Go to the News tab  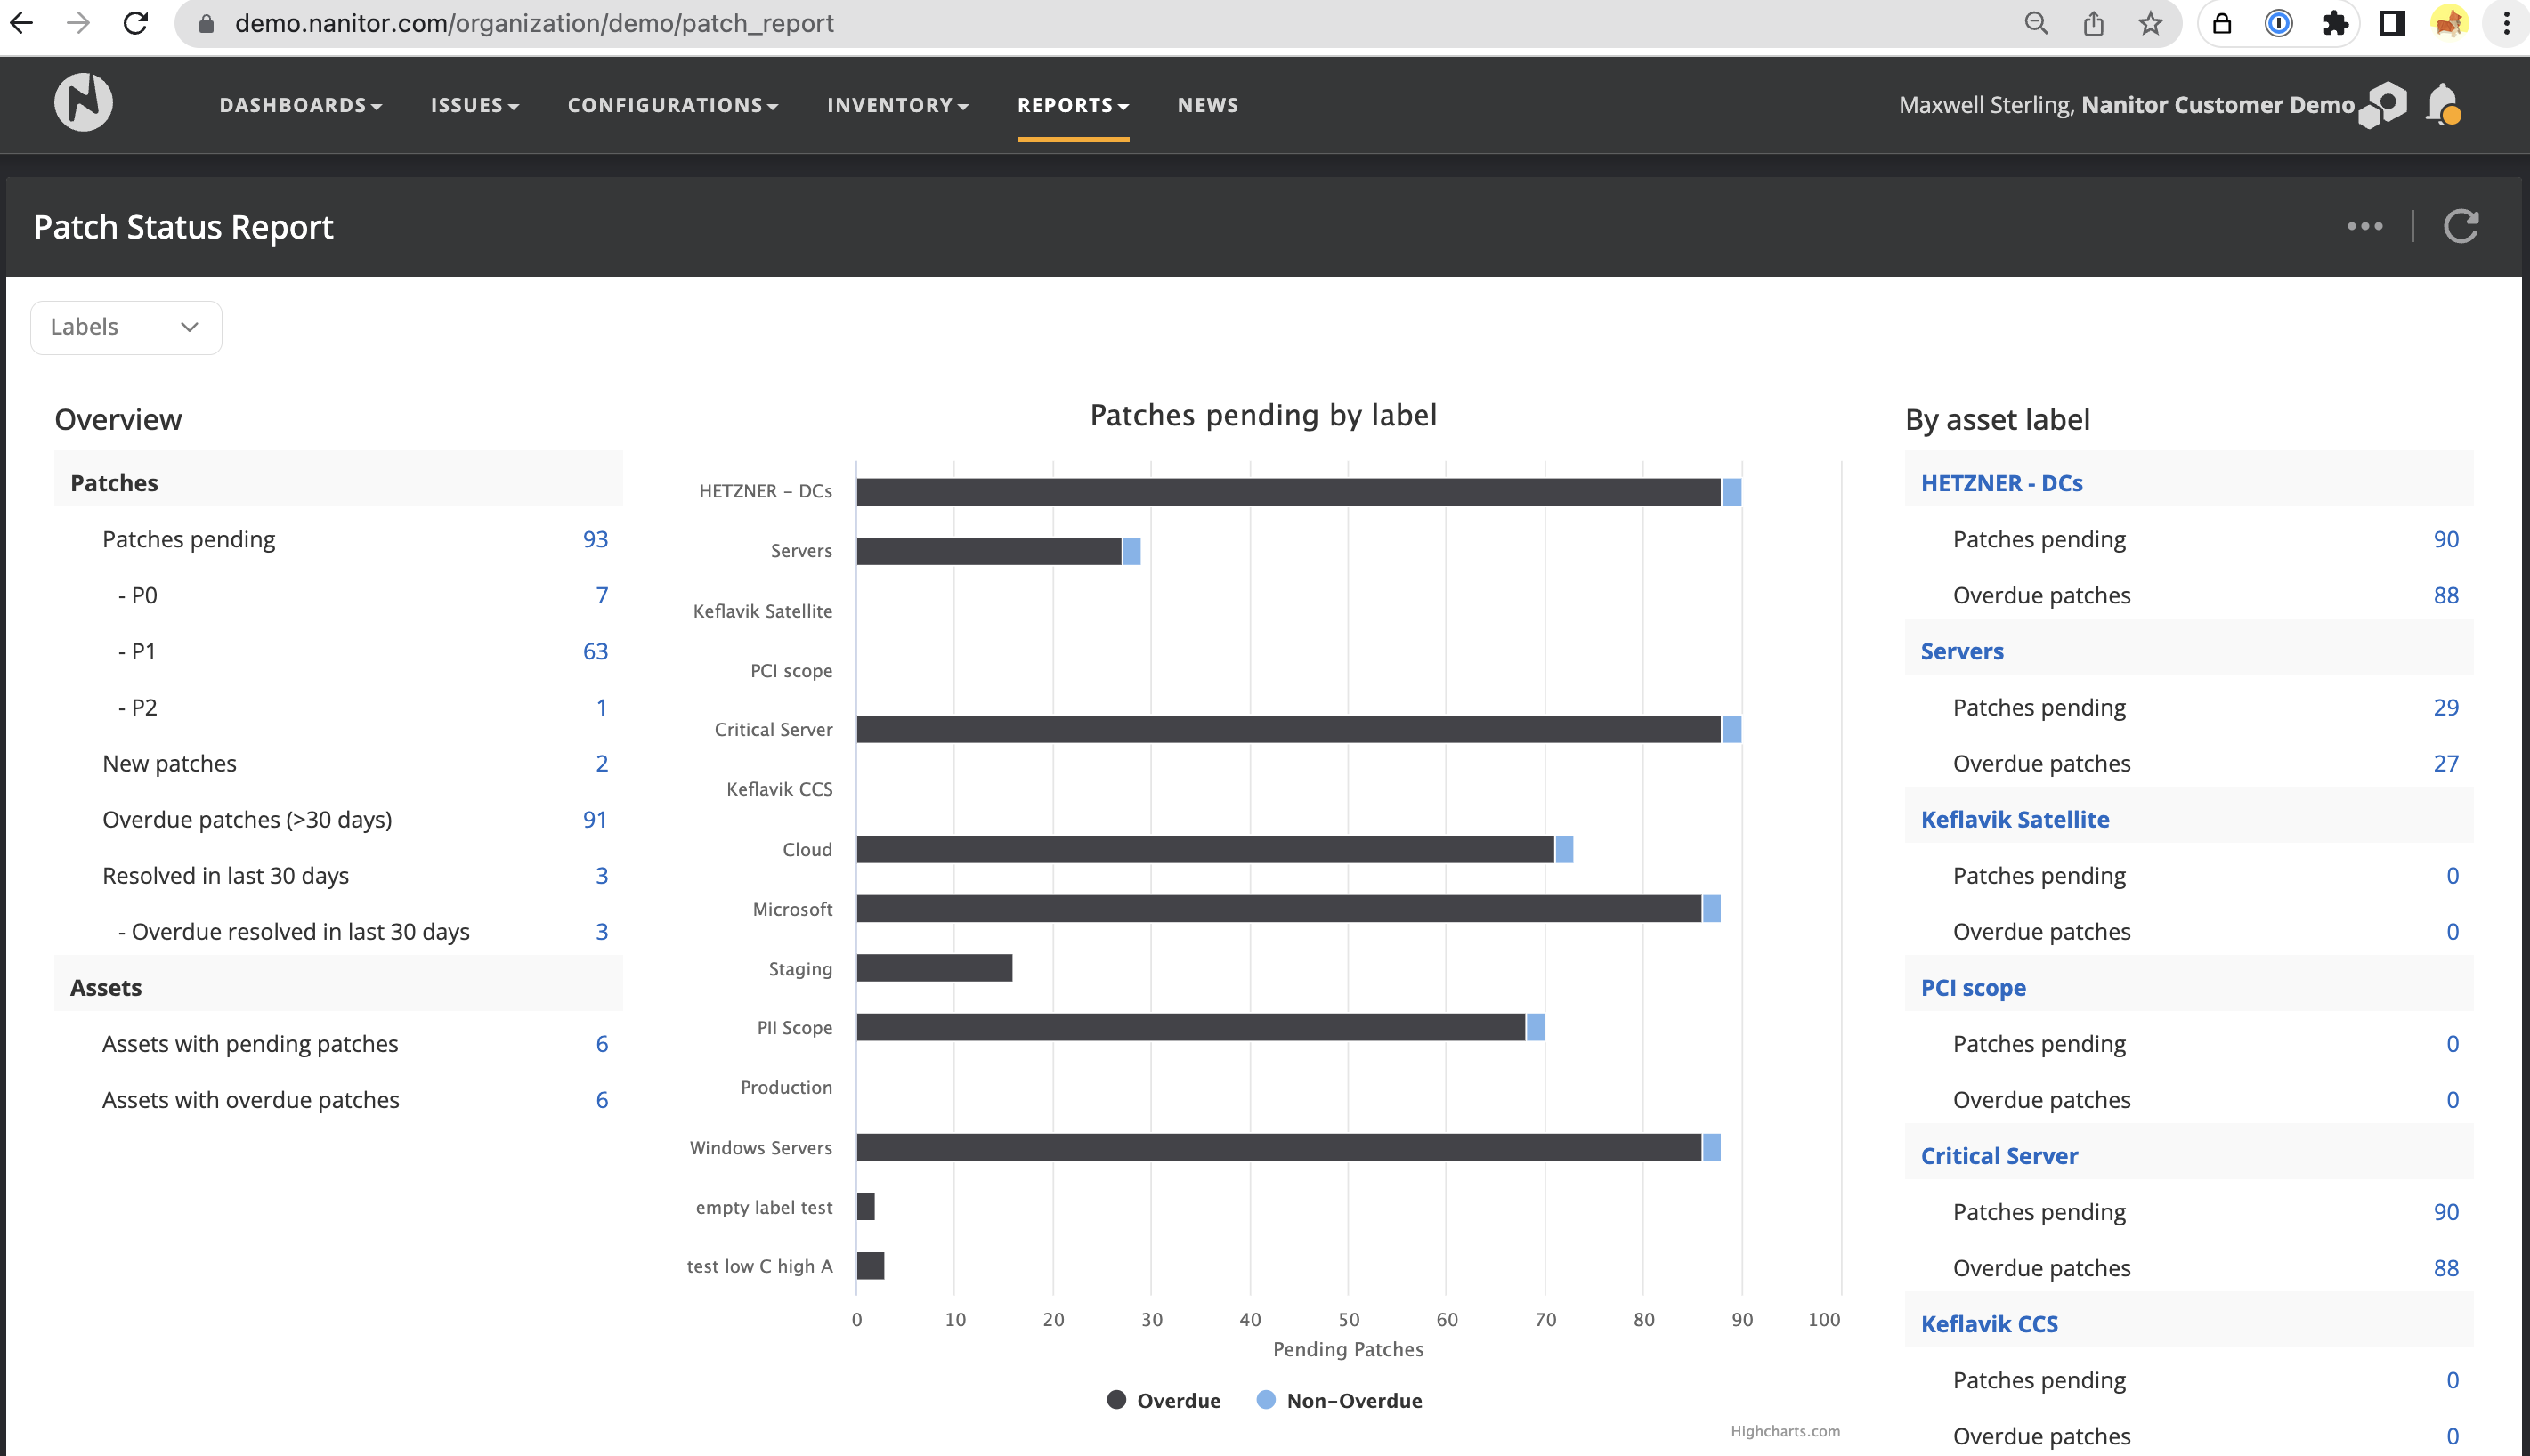point(1207,105)
